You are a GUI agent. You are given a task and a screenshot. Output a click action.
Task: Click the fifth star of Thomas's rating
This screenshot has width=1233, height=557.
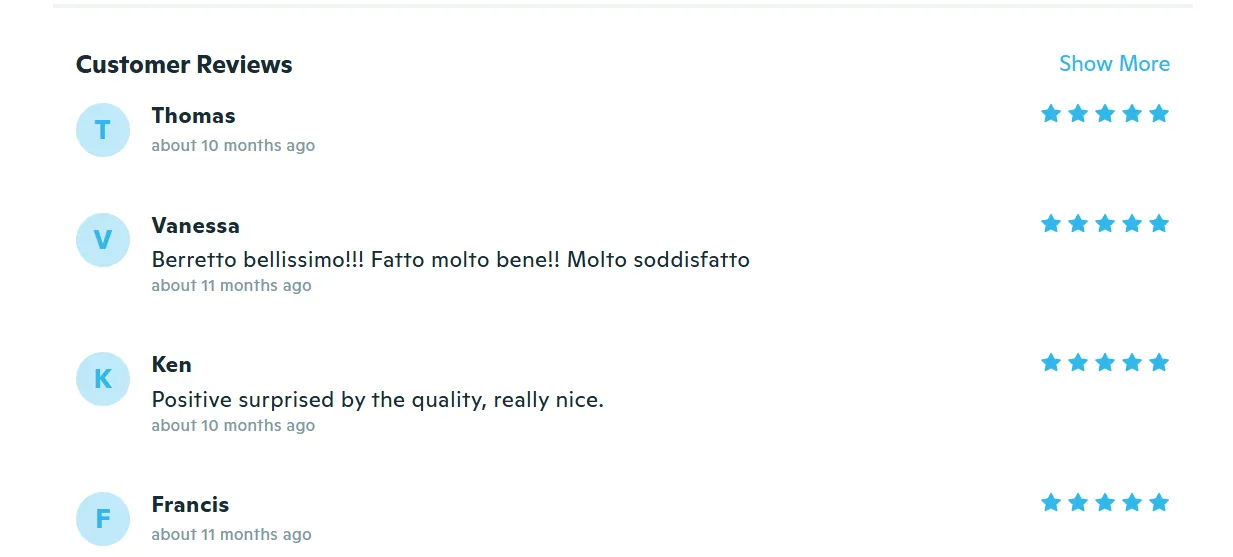[1159, 113]
